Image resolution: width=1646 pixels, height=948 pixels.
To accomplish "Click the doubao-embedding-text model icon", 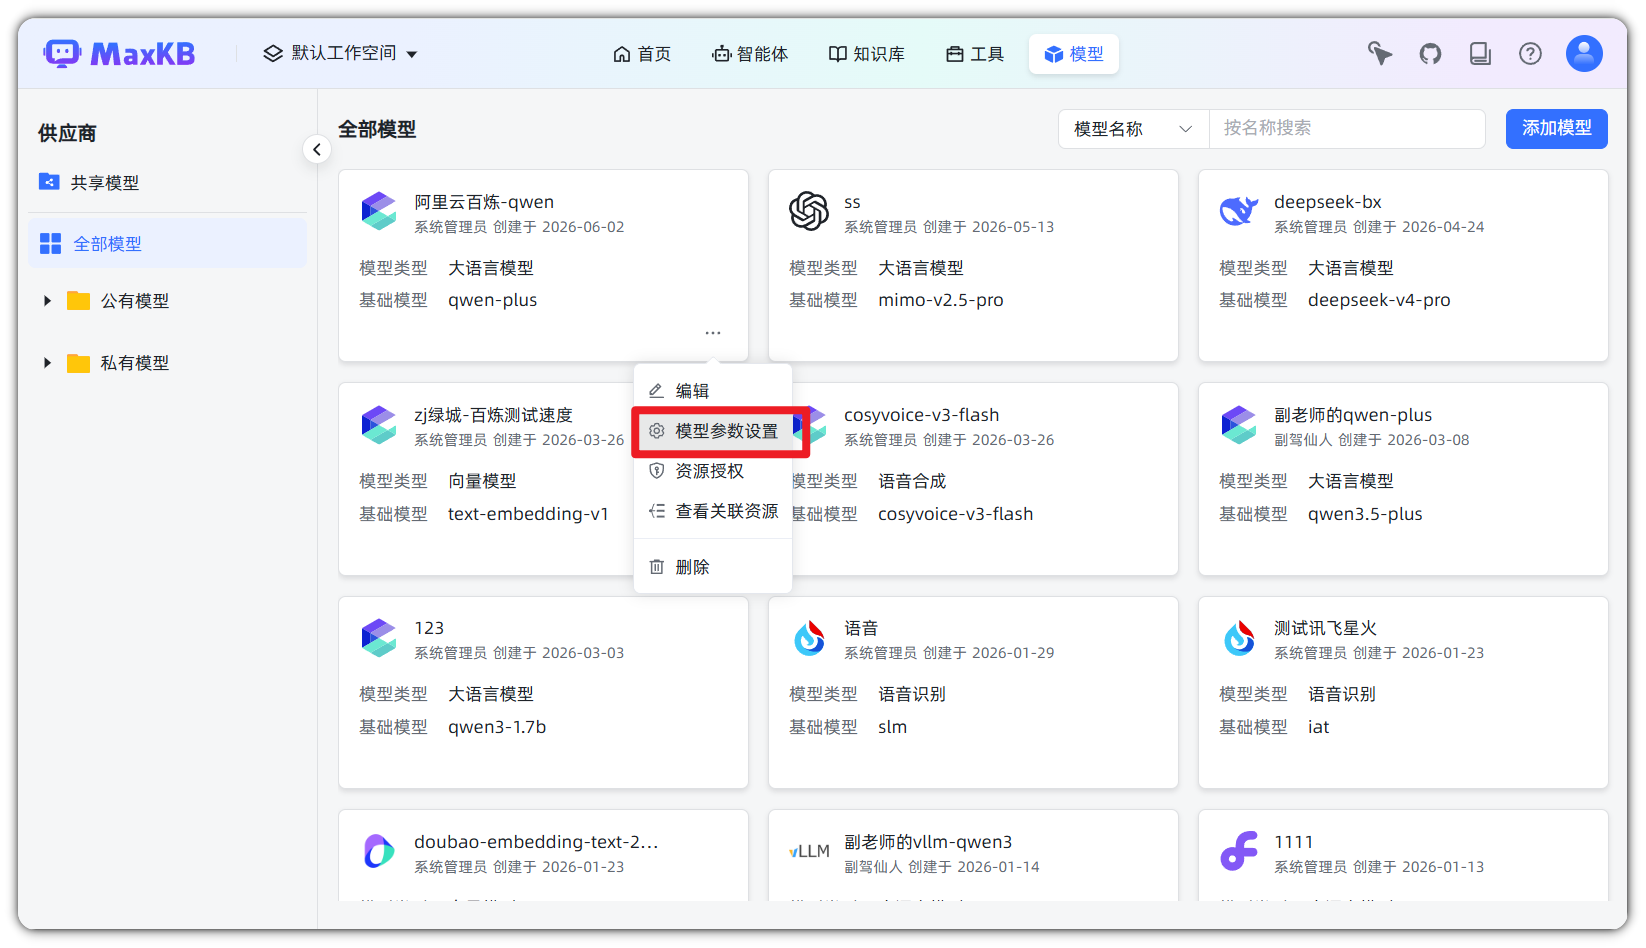I will [x=379, y=851].
